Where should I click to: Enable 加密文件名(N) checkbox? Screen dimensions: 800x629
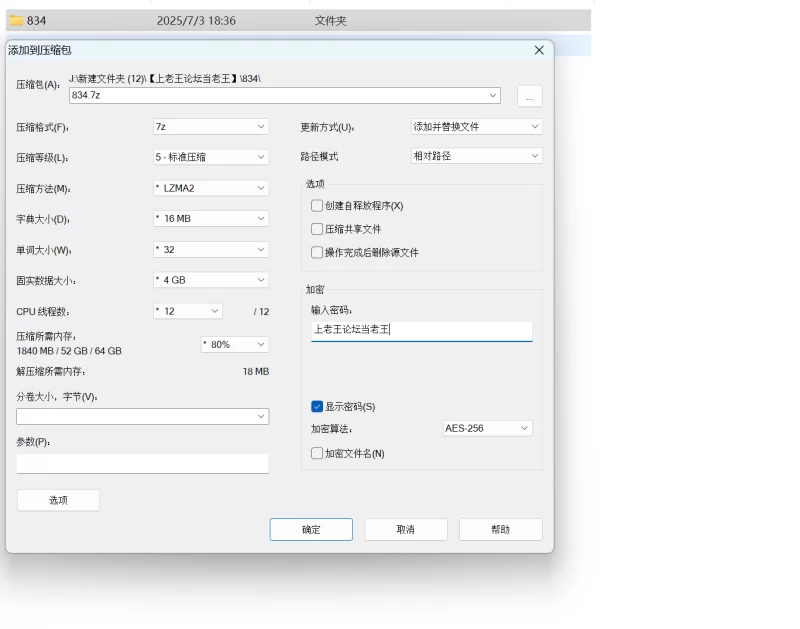[x=317, y=454]
